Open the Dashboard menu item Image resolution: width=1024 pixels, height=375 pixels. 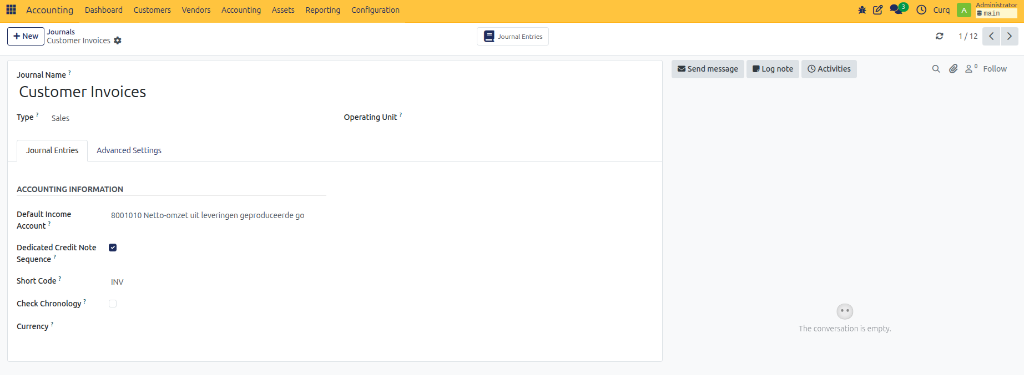click(103, 10)
